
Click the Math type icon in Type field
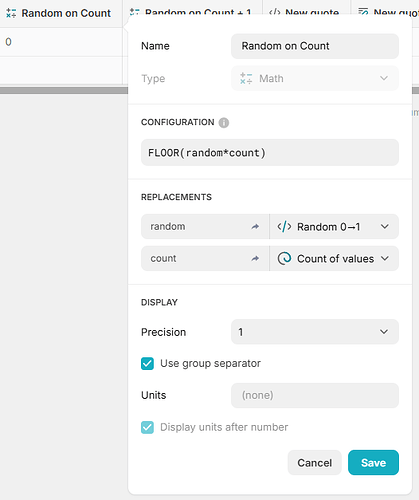(246, 78)
